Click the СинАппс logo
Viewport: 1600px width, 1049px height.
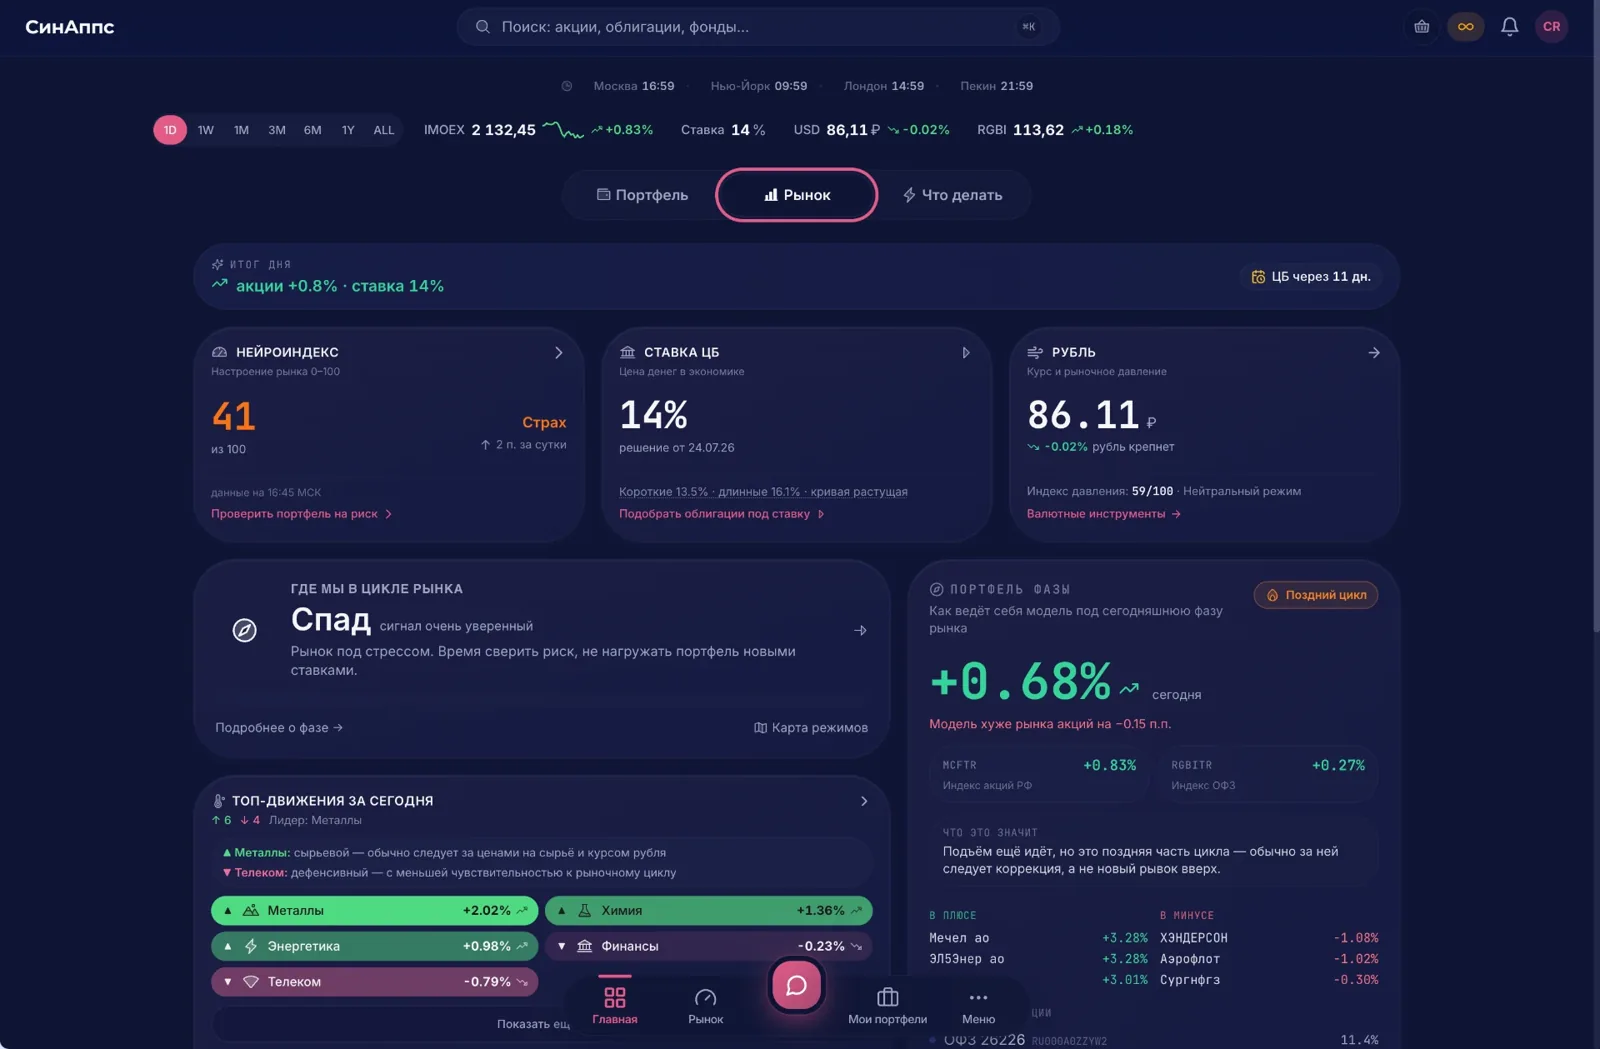tap(70, 27)
